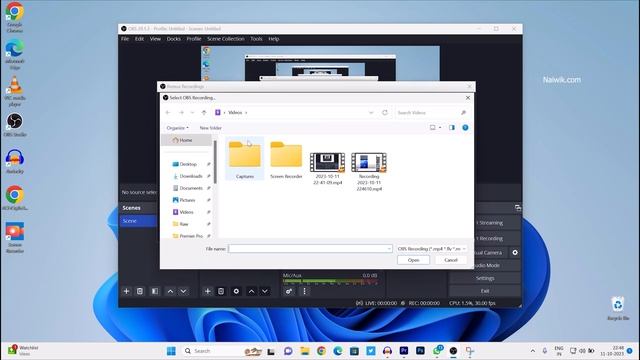The height and width of the screenshot is (360, 640).
Task: Open the OBS View menu
Action: pos(155,39)
